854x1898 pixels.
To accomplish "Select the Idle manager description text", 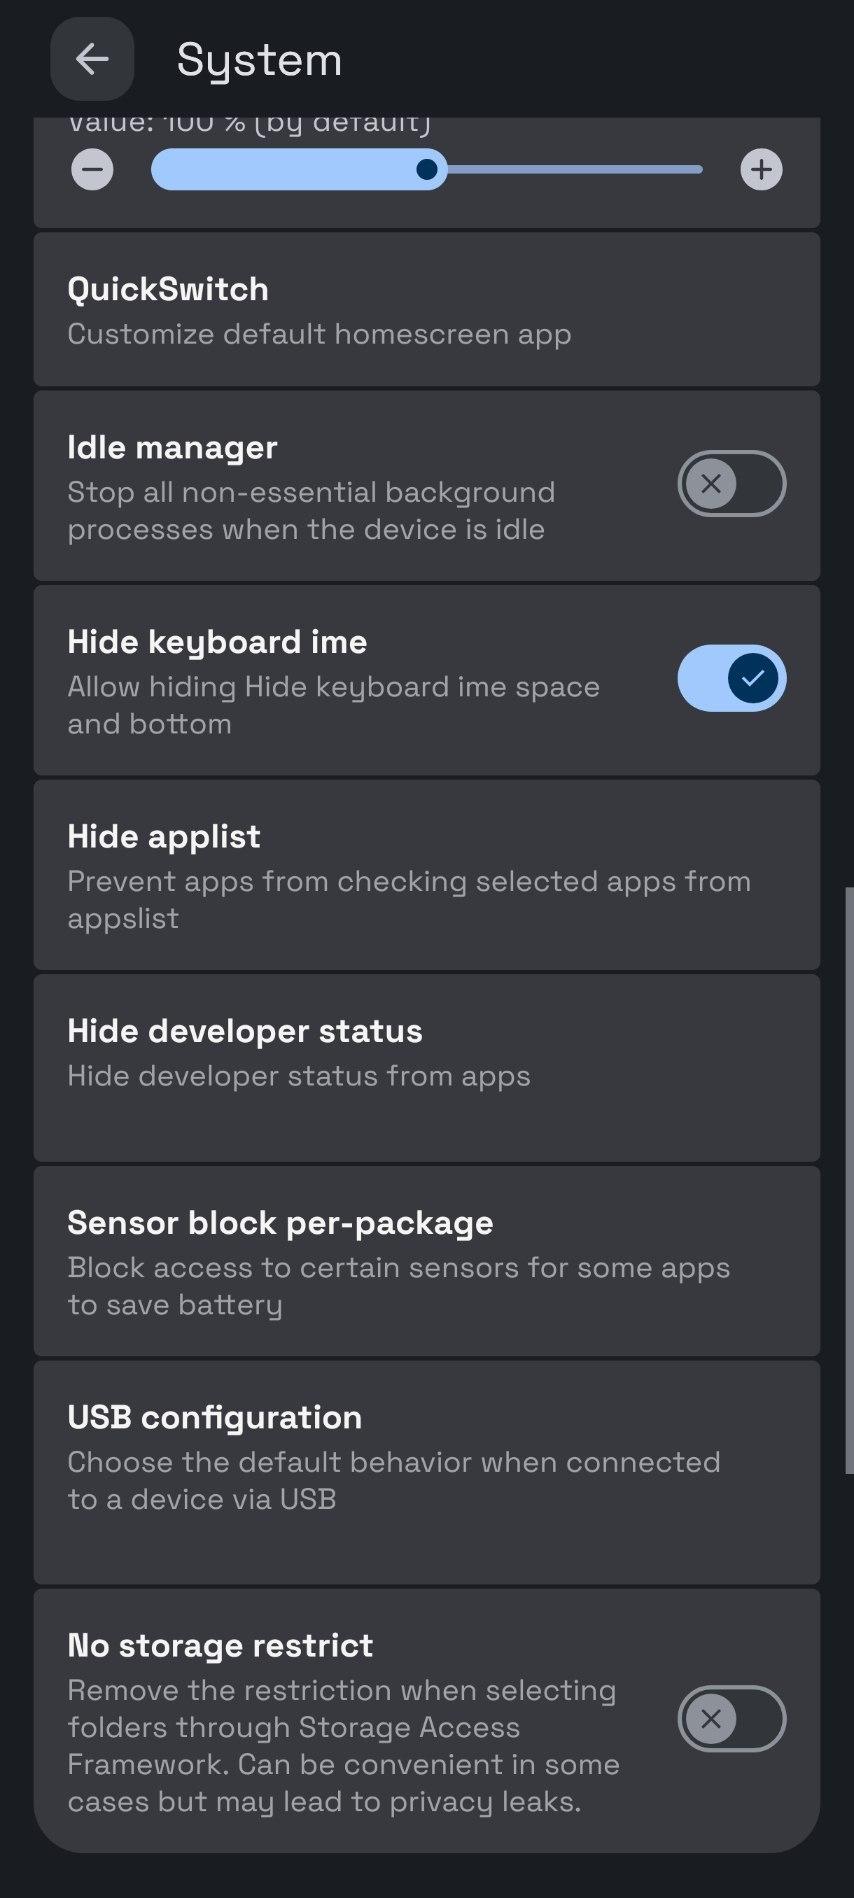I will (x=310, y=511).
